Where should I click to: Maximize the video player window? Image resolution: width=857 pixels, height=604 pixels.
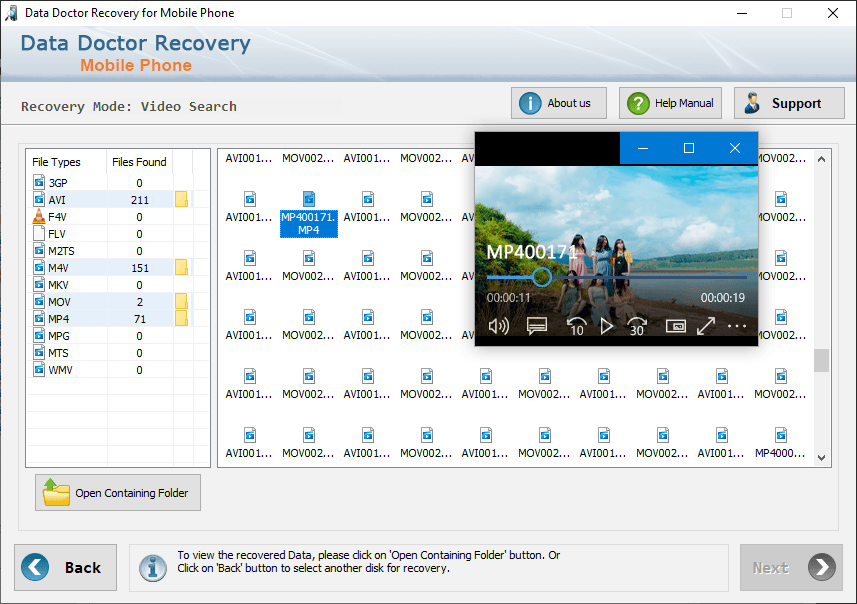tap(689, 148)
